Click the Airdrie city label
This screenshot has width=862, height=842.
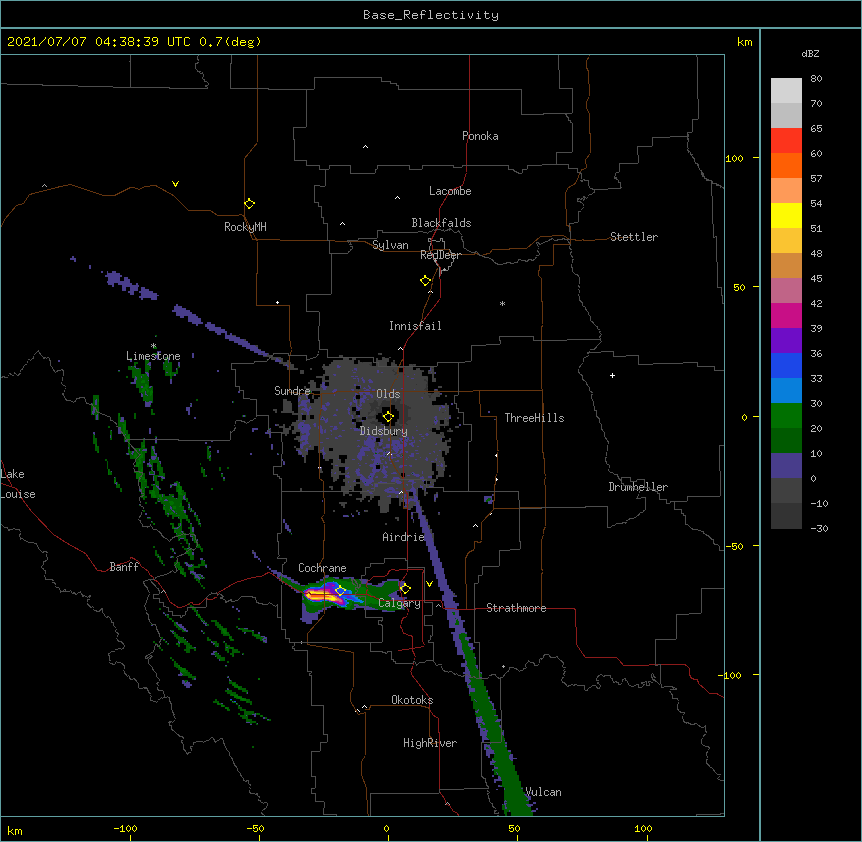tap(404, 537)
